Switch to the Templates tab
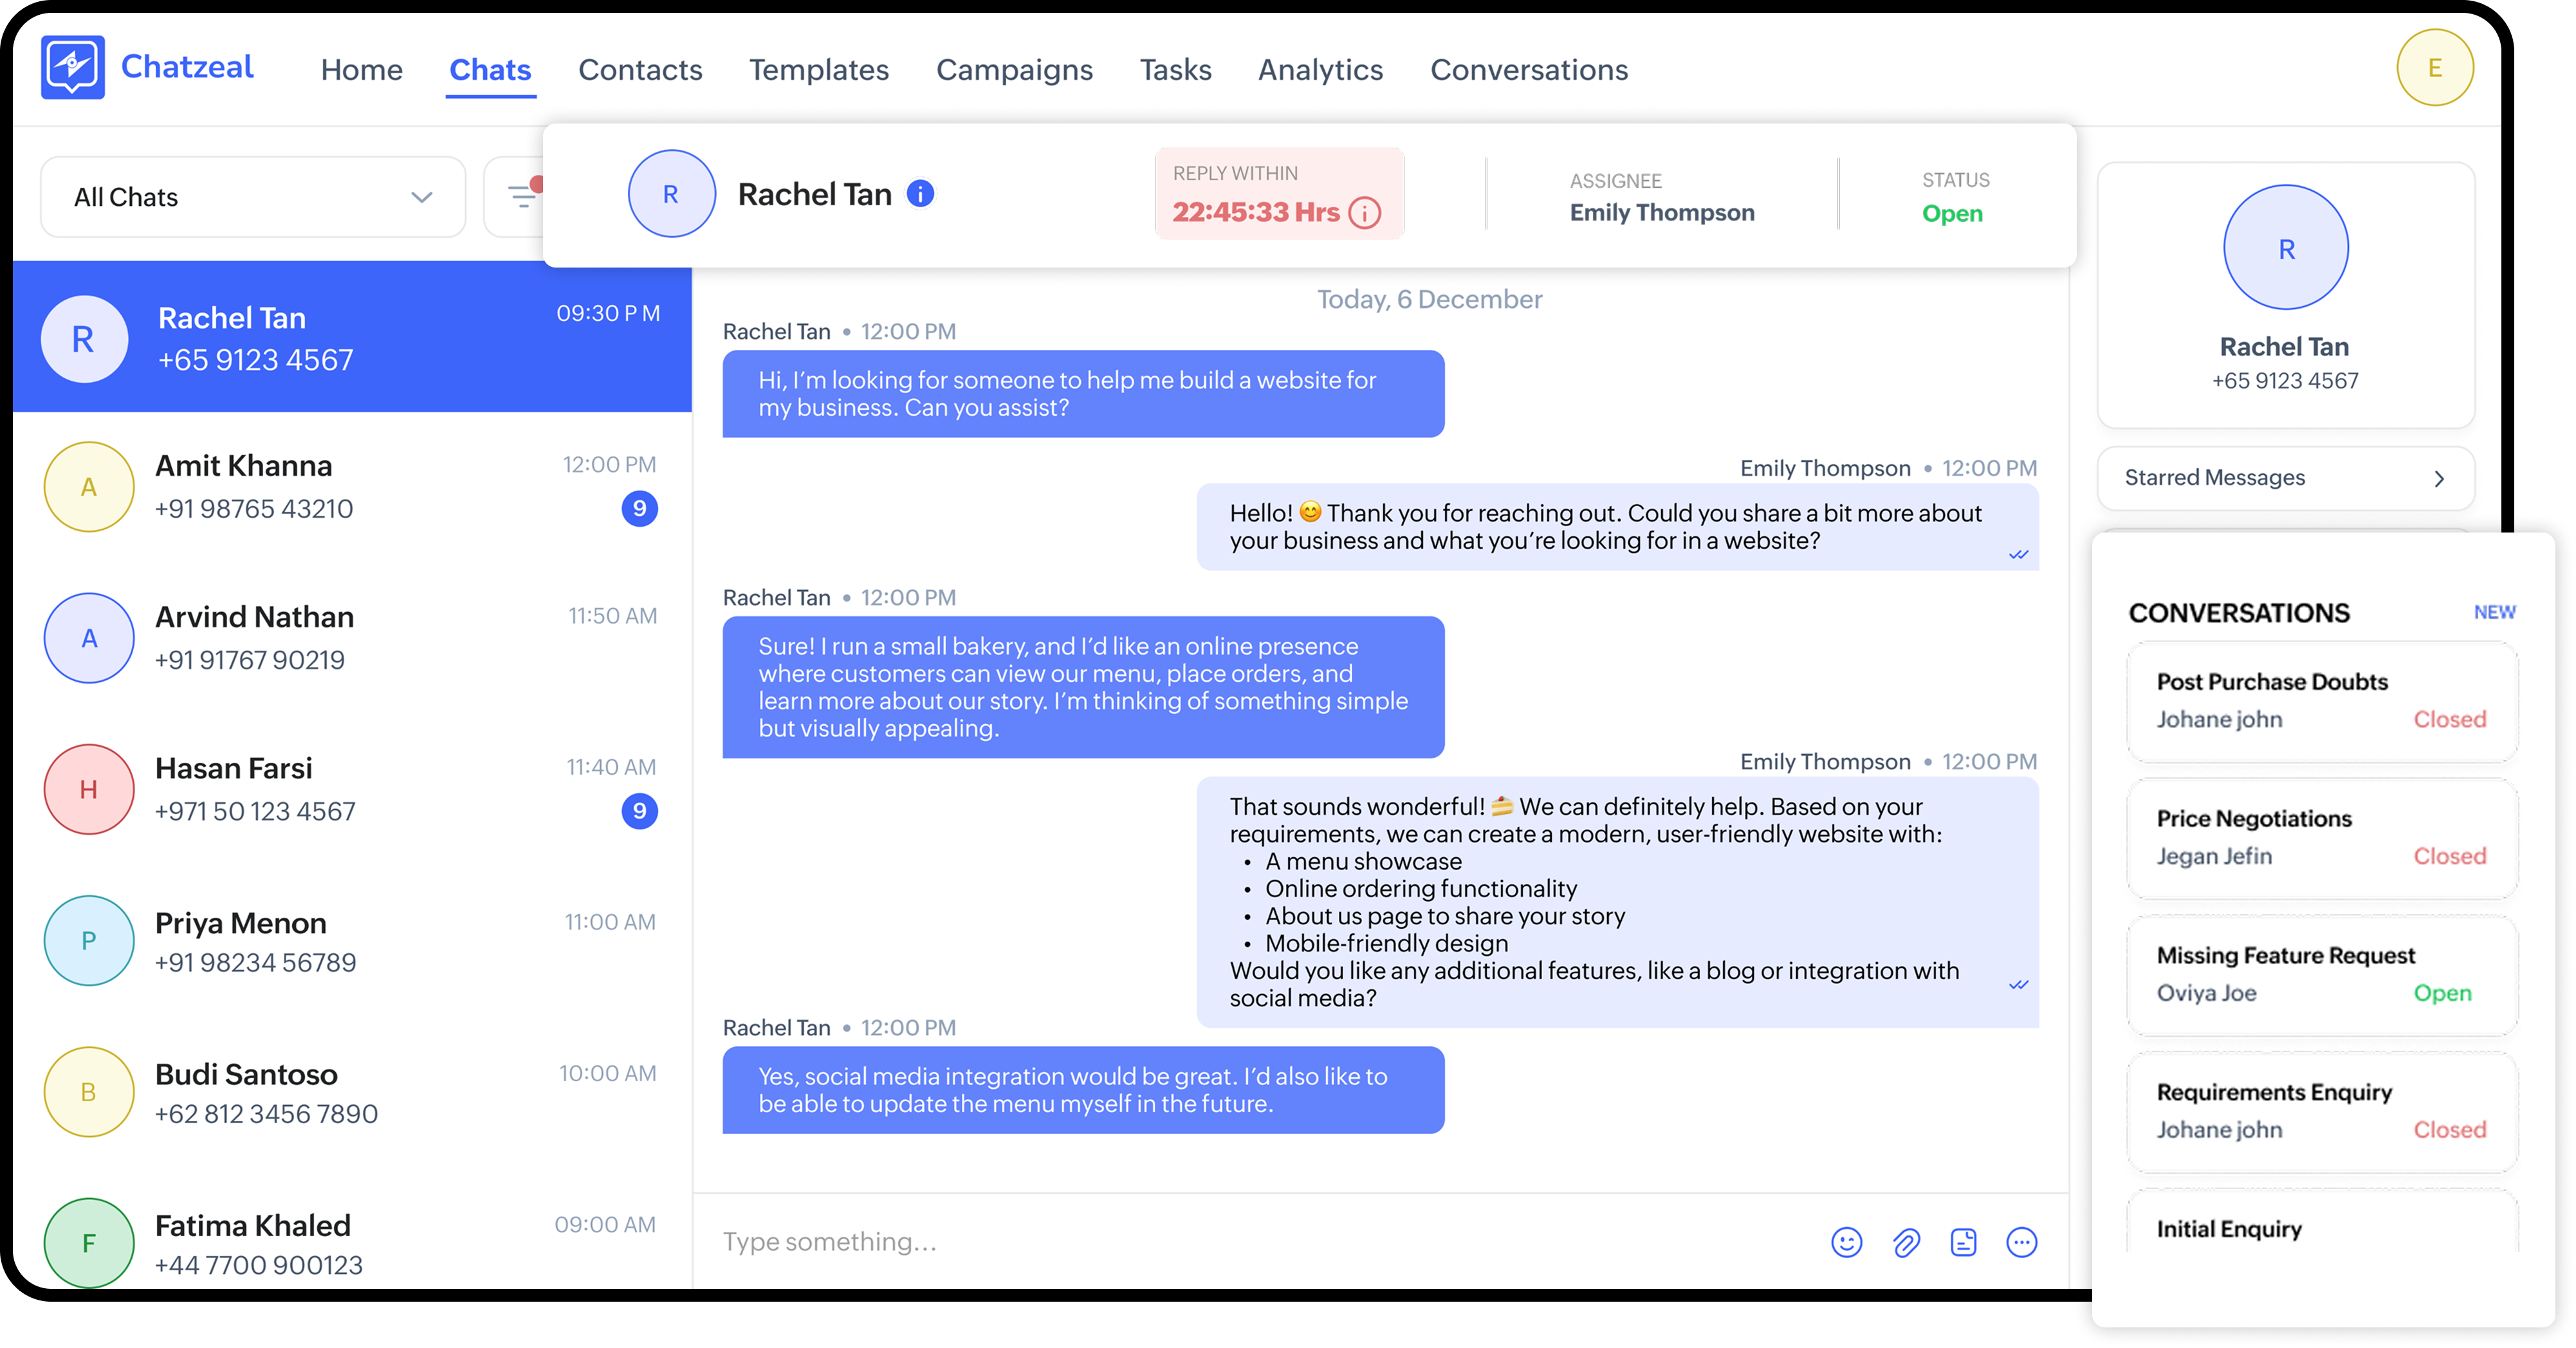2576x1348 pixels. point(818,70)
